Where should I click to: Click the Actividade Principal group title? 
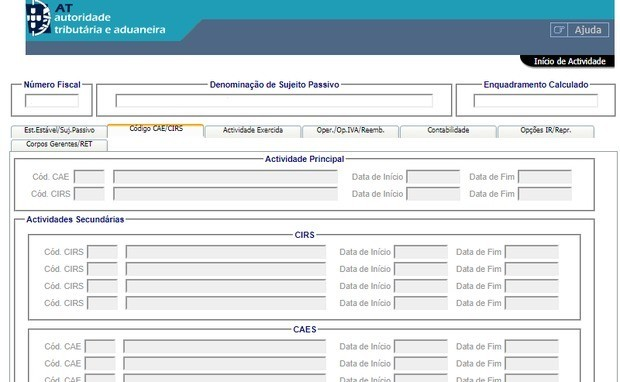304,159
